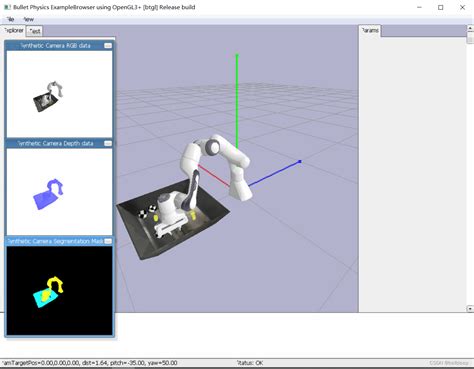The height and width of the screenshot is (369, 474).
Task: Switch to the Test tab
Action: (34, 31)
